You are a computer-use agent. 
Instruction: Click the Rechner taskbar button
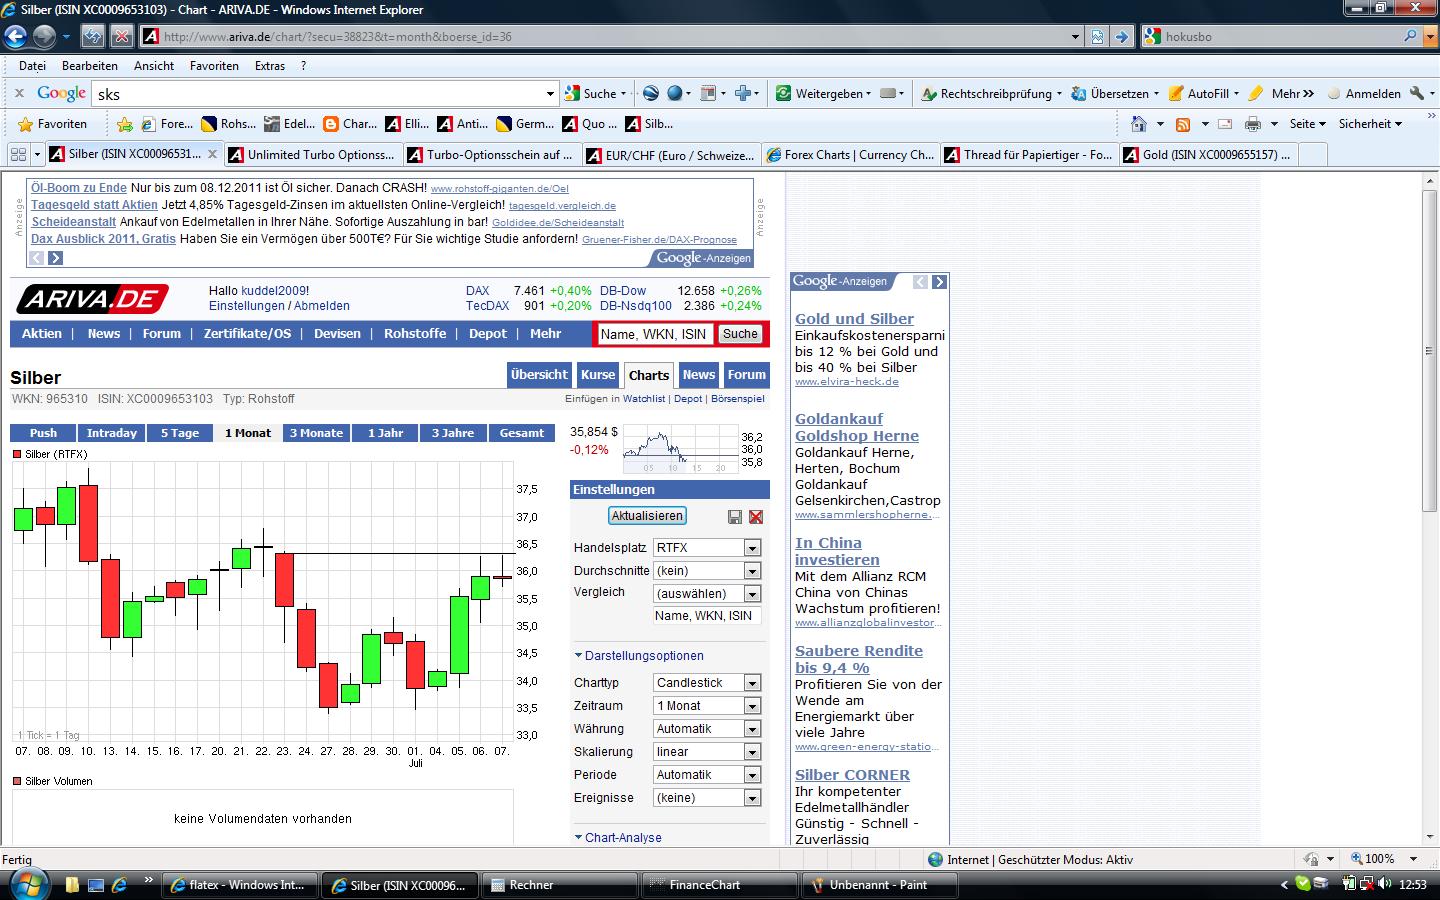click(560, 885)
